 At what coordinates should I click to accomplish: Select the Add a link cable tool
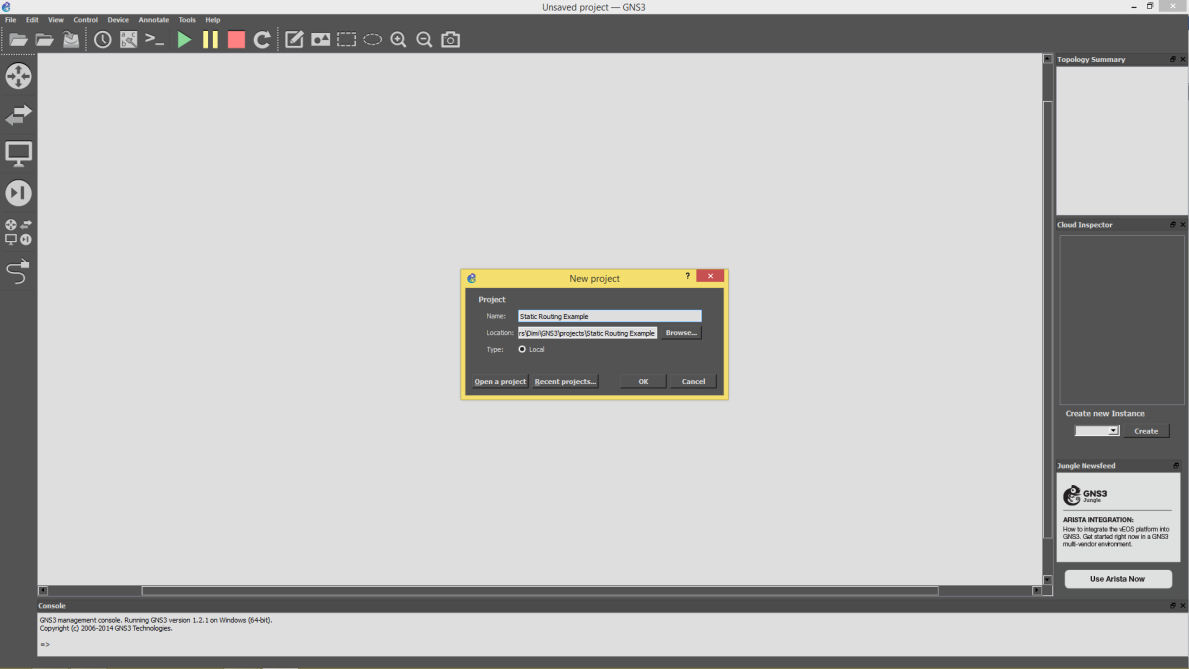pos(18,271)
